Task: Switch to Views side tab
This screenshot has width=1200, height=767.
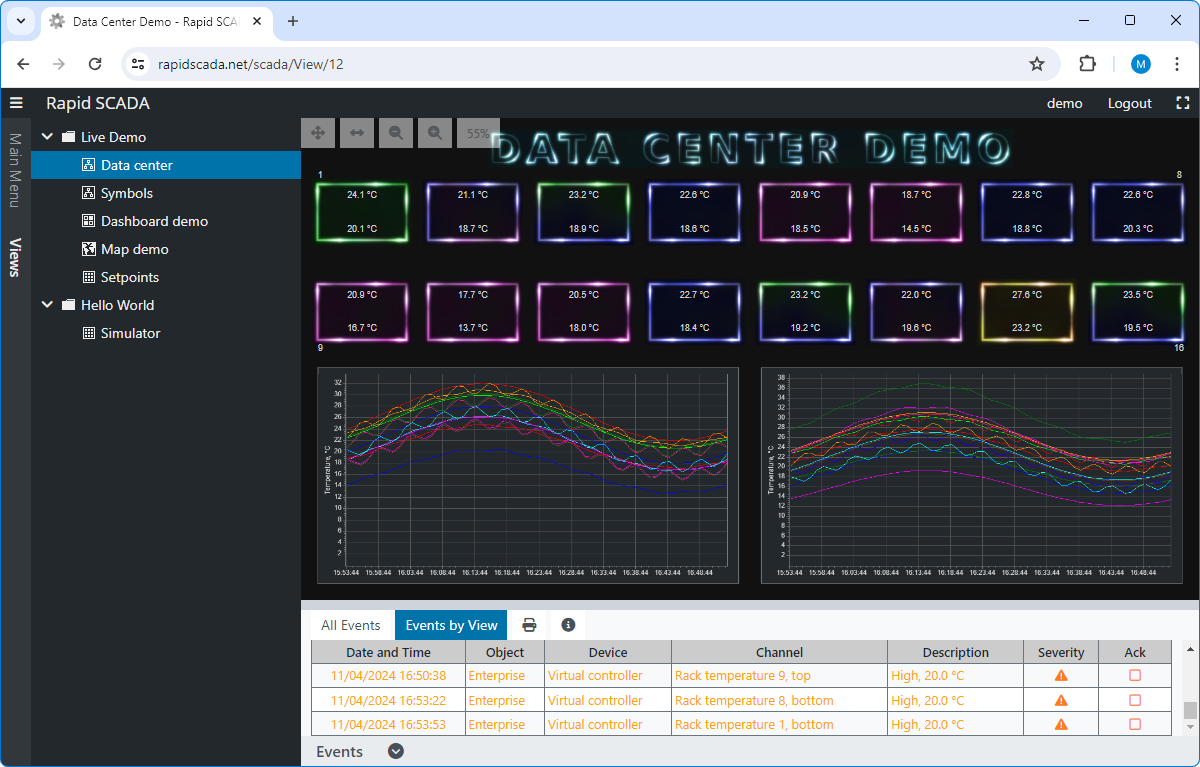Action: click(15, 257)
